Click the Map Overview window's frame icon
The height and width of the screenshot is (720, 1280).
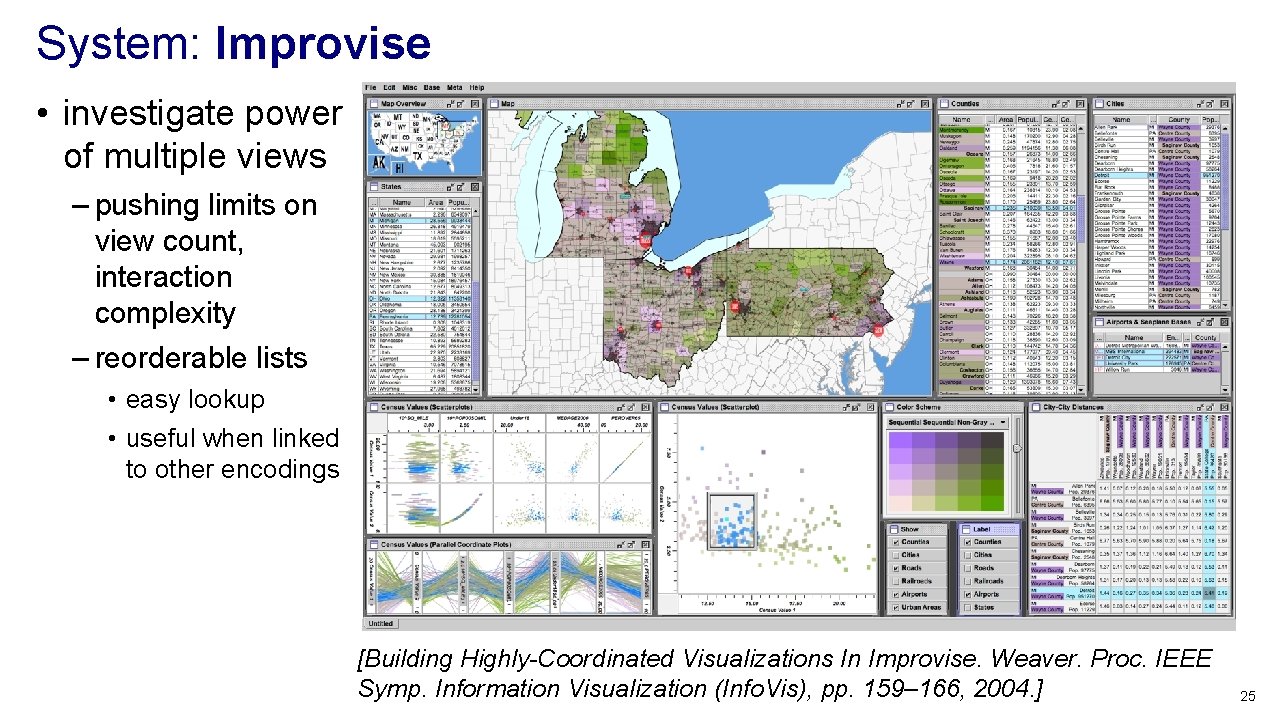373,103
